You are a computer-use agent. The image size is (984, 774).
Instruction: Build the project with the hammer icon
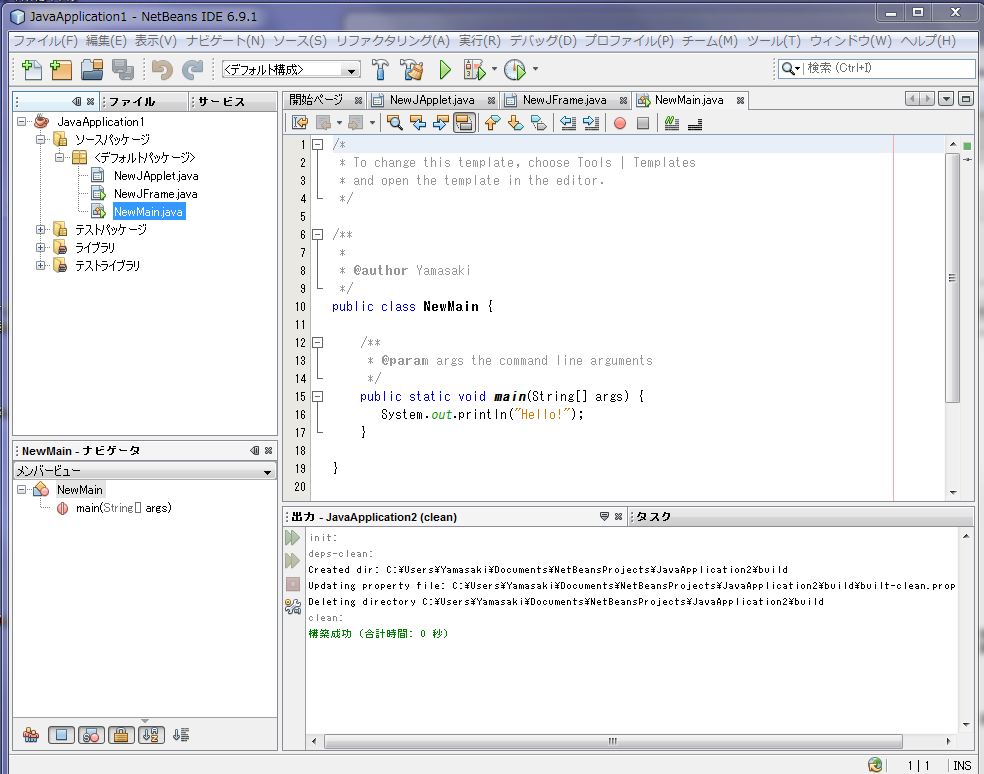380,69
